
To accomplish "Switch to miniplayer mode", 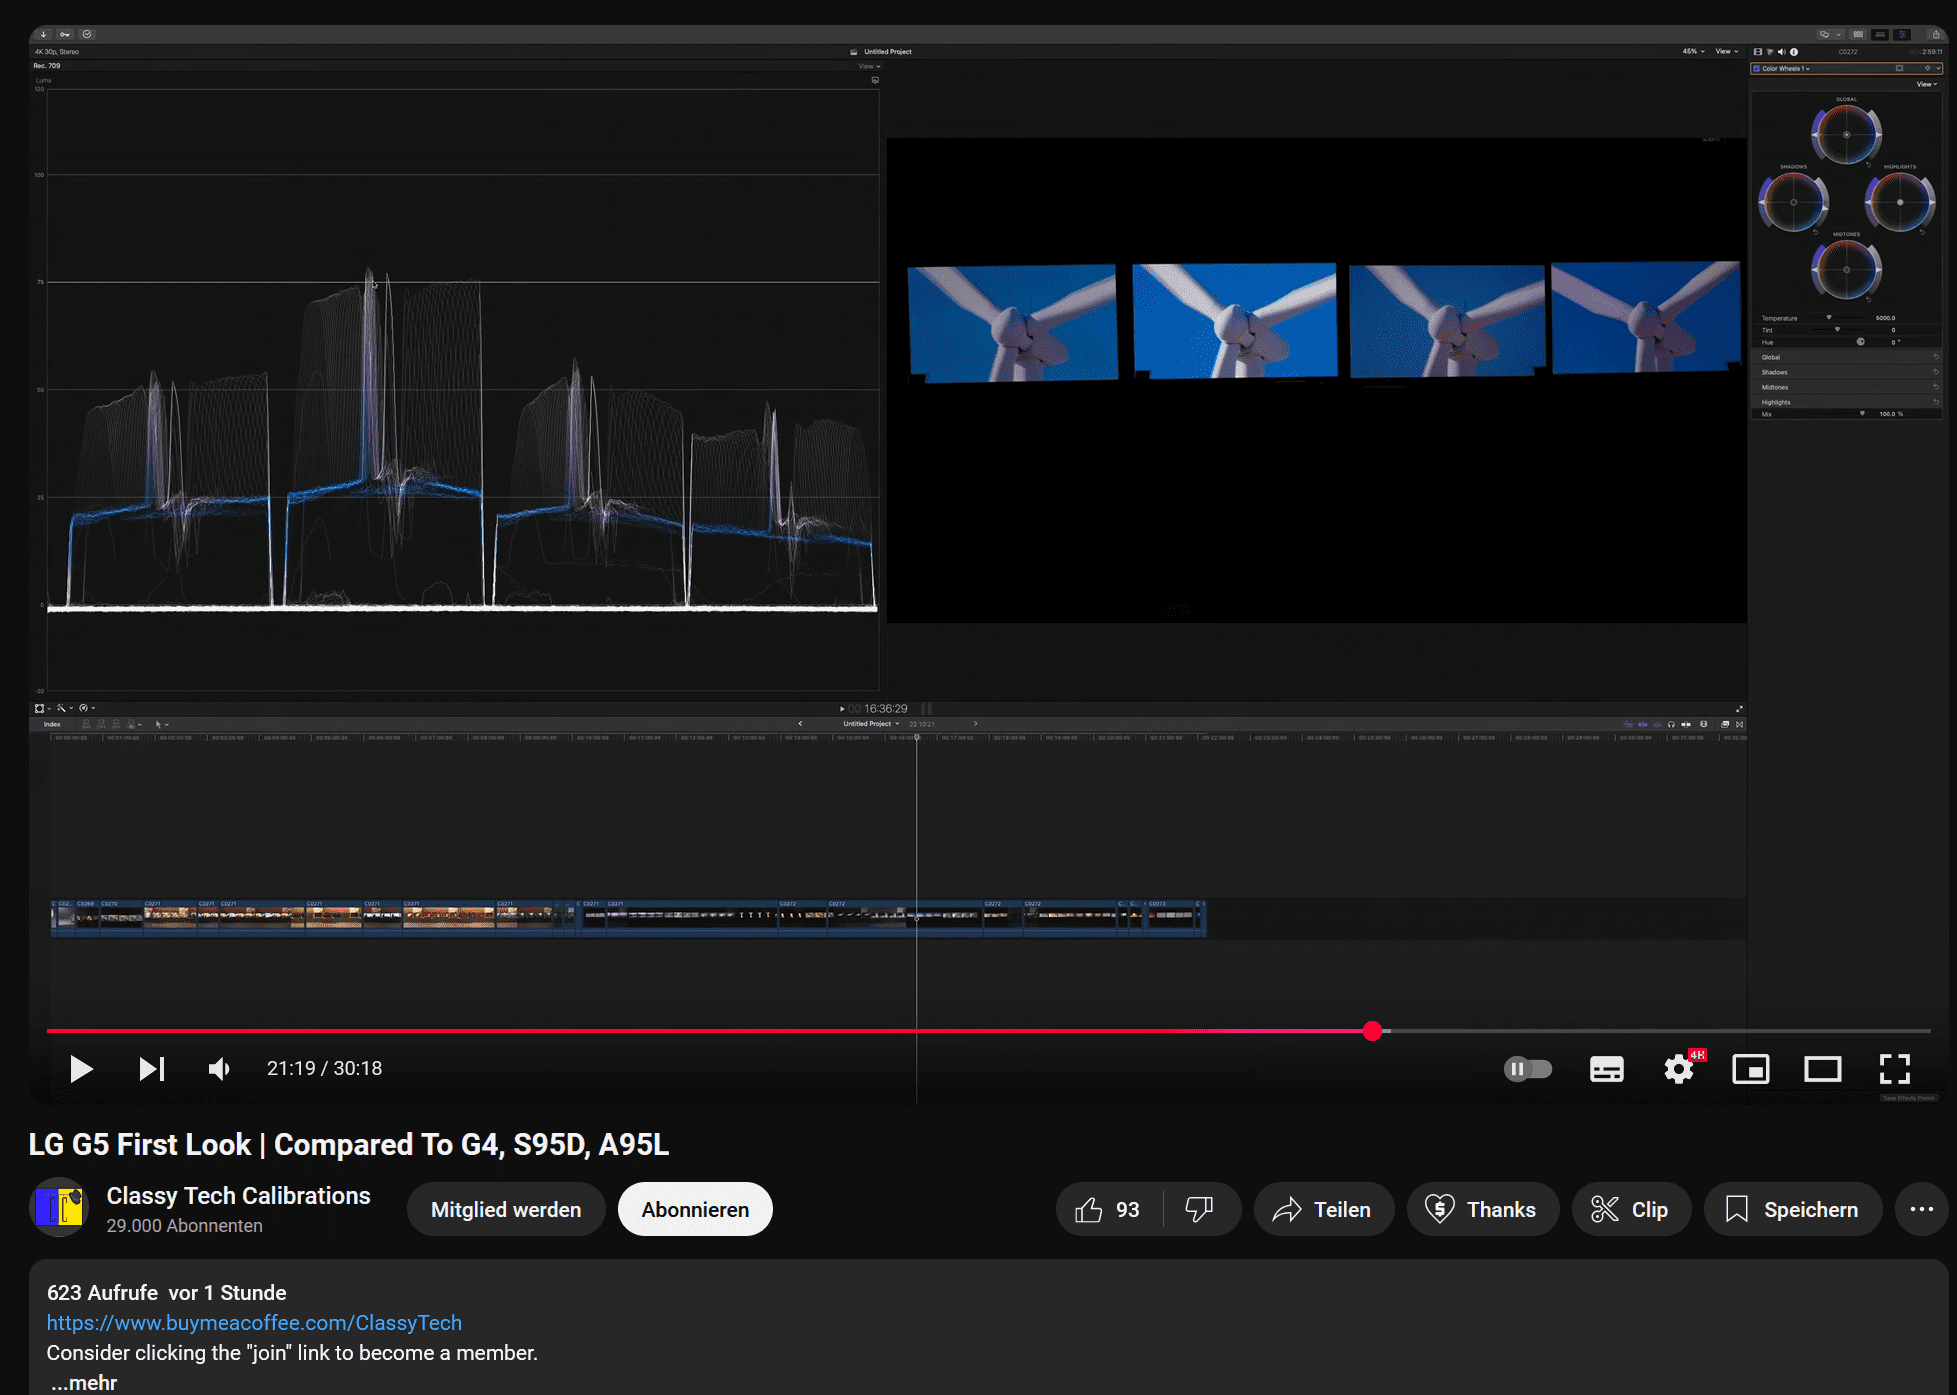I will point(1750,1069).
